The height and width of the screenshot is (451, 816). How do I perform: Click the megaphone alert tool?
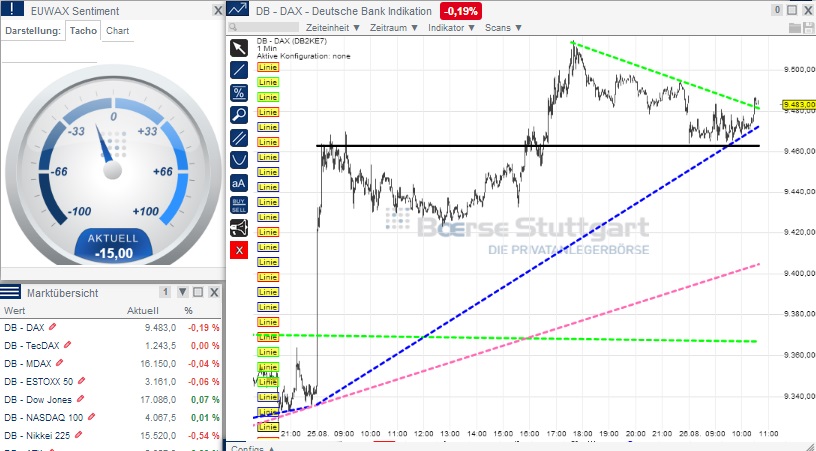[x=239, y=228]
